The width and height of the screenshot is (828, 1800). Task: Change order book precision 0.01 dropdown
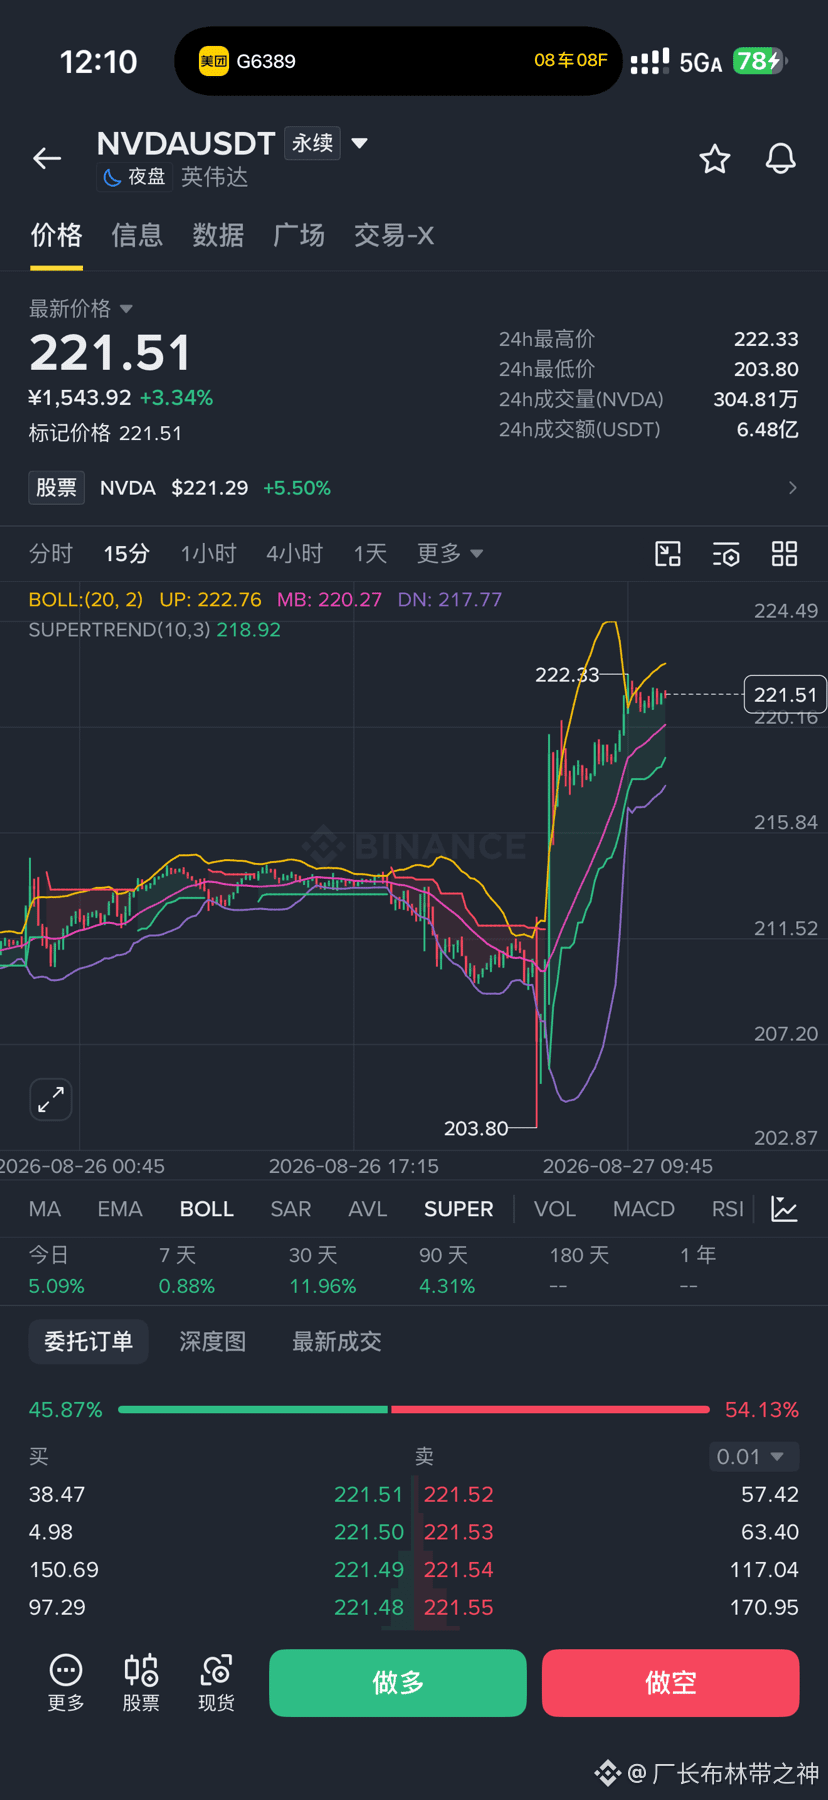[753, 1457]
